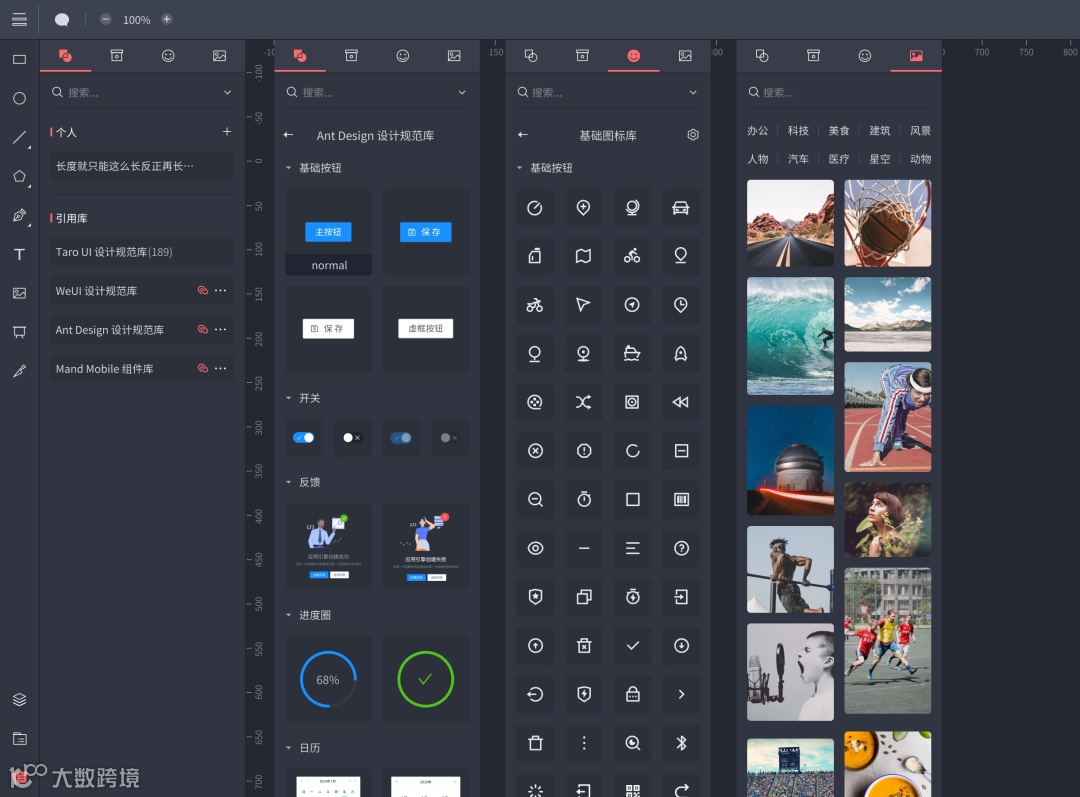Select the disabled blue switch component
The width and height of the screenshot is (1080, 797).
[x=401, y=437]
